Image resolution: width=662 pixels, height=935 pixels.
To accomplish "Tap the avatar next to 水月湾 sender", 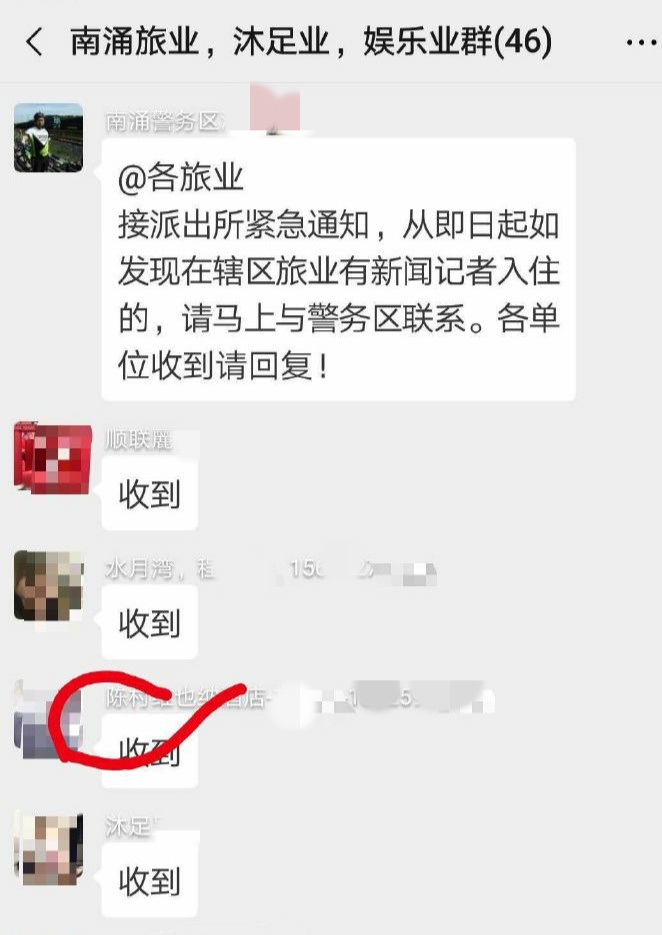I will (x=48, y=586).
